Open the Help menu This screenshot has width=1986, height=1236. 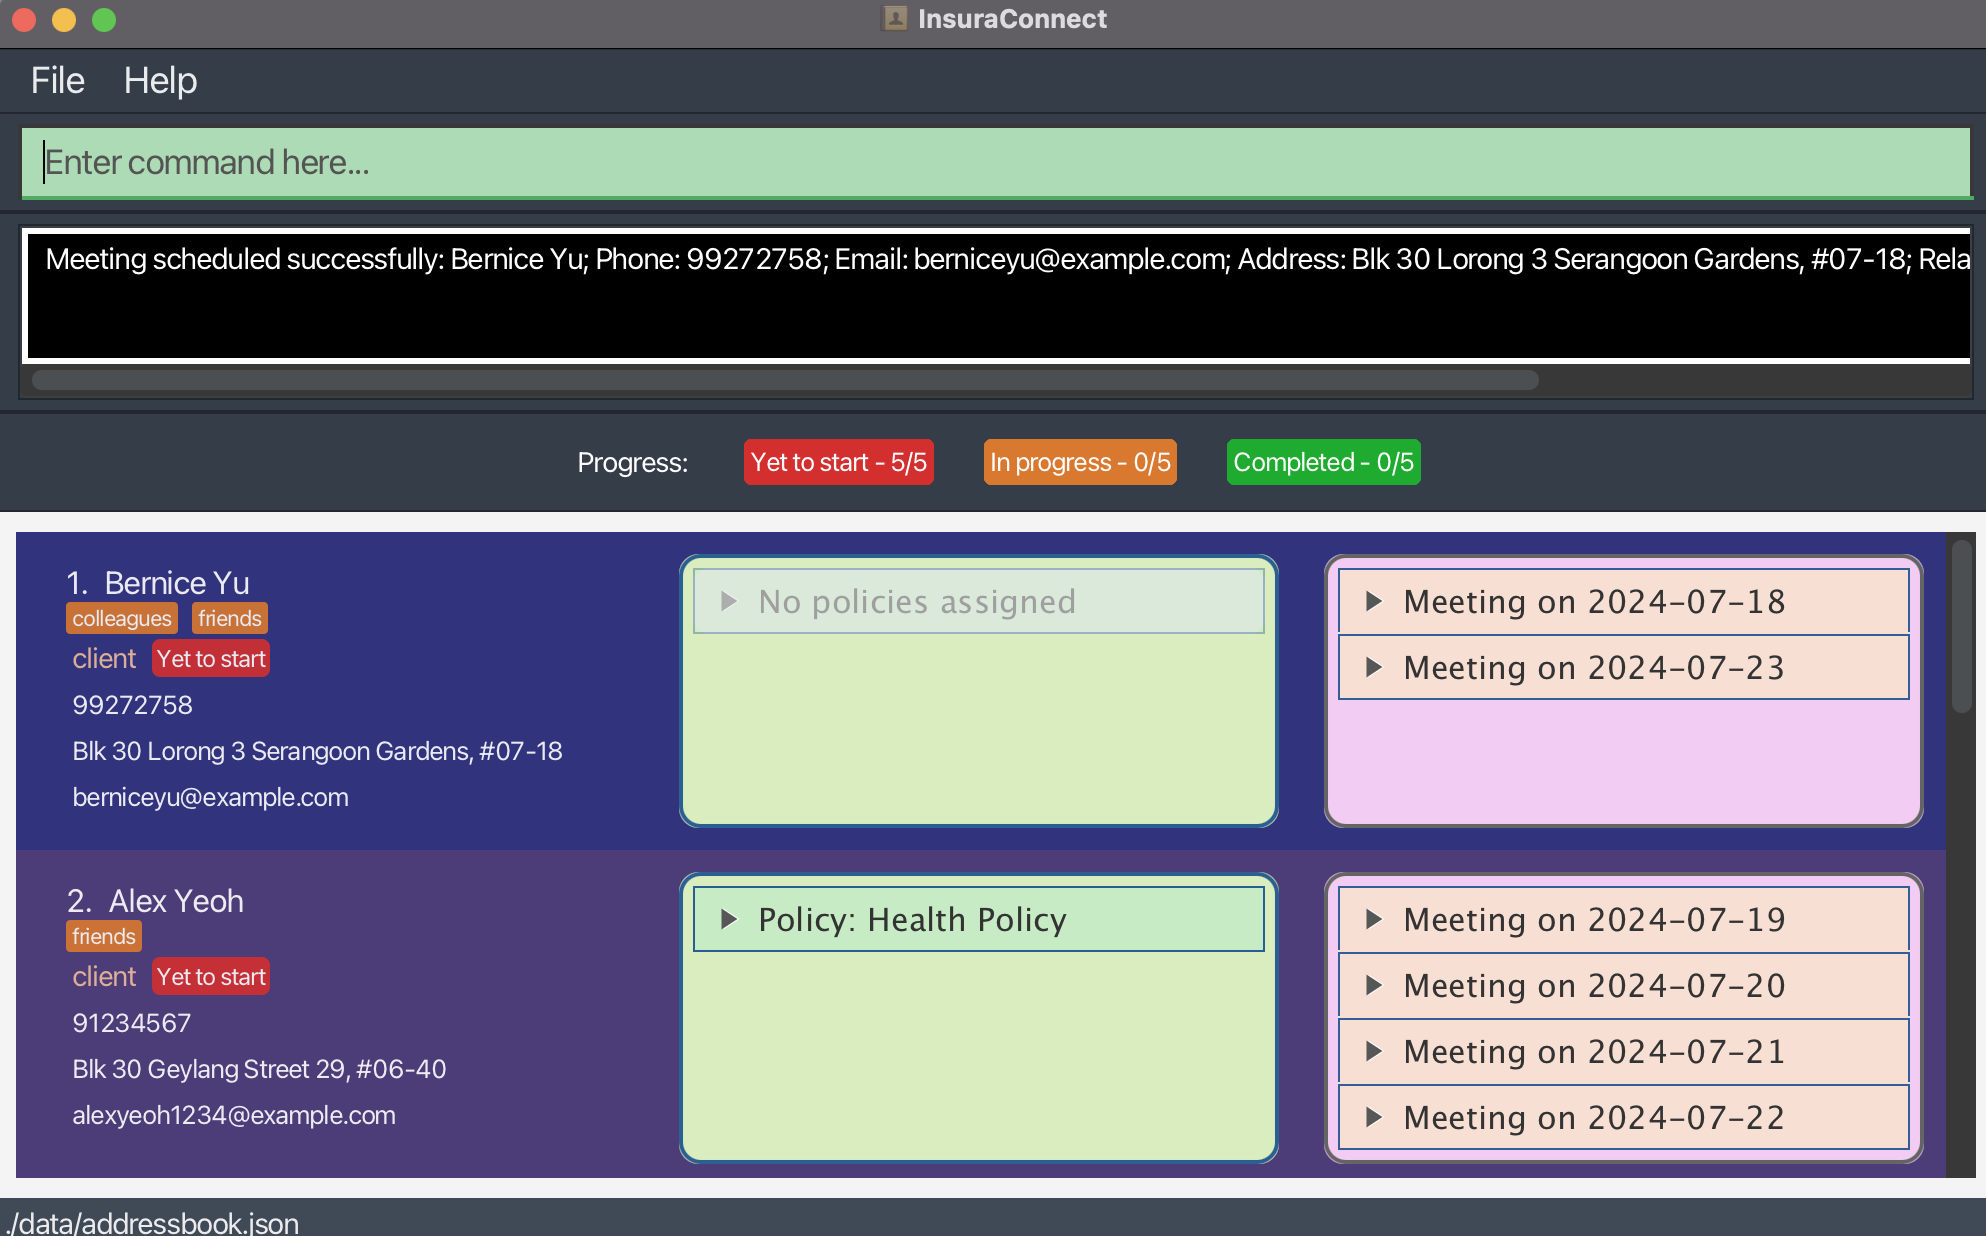(x=160, y=80)
